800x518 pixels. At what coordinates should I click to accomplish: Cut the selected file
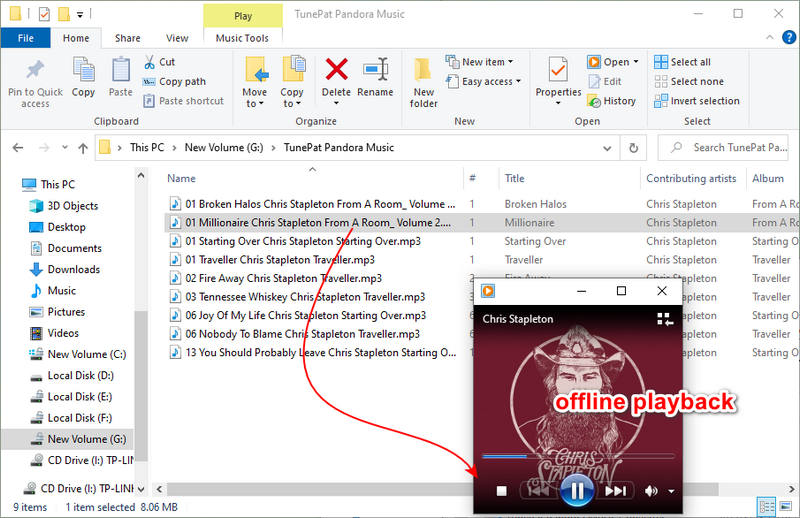coord(160,62)
